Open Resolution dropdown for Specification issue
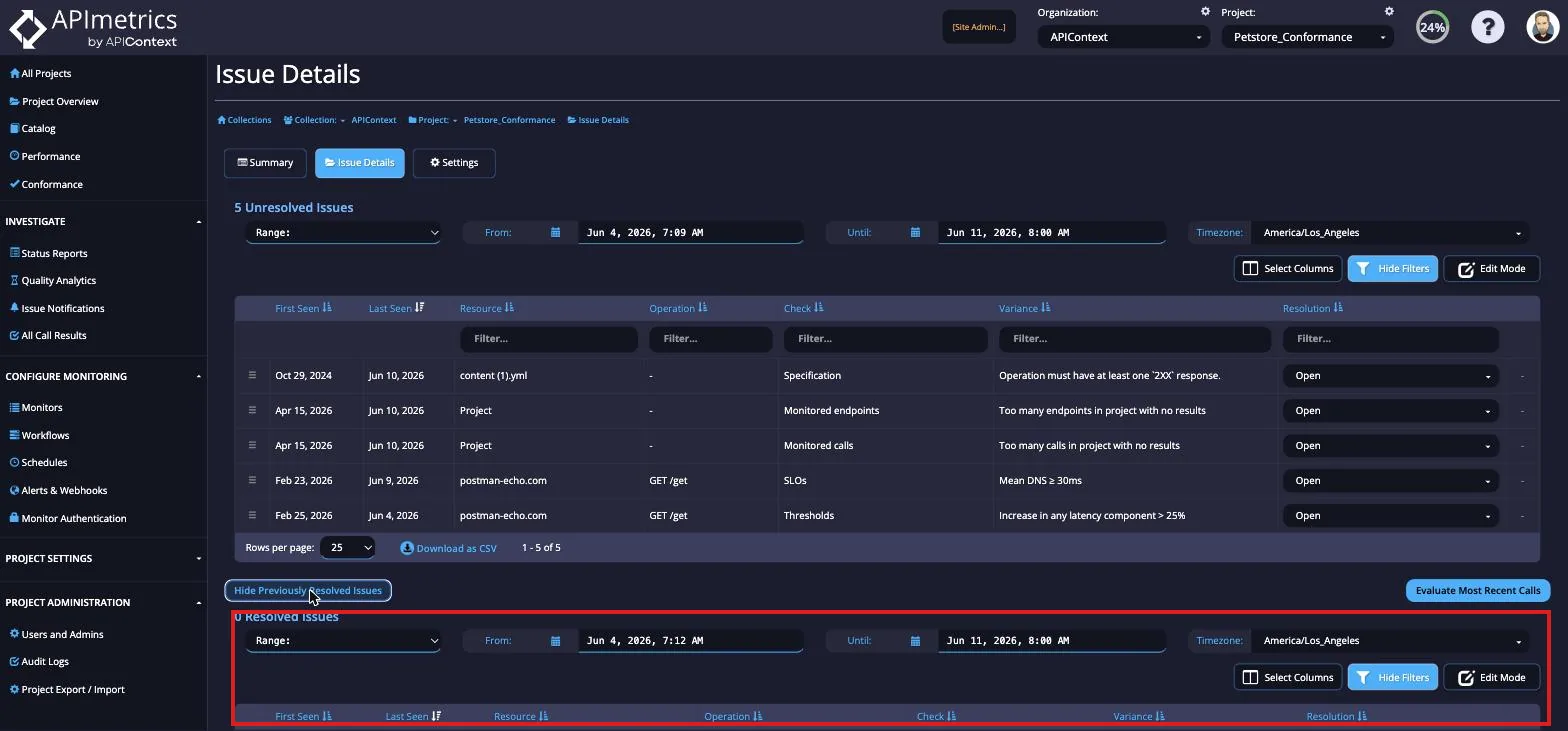 (1390, 376)
